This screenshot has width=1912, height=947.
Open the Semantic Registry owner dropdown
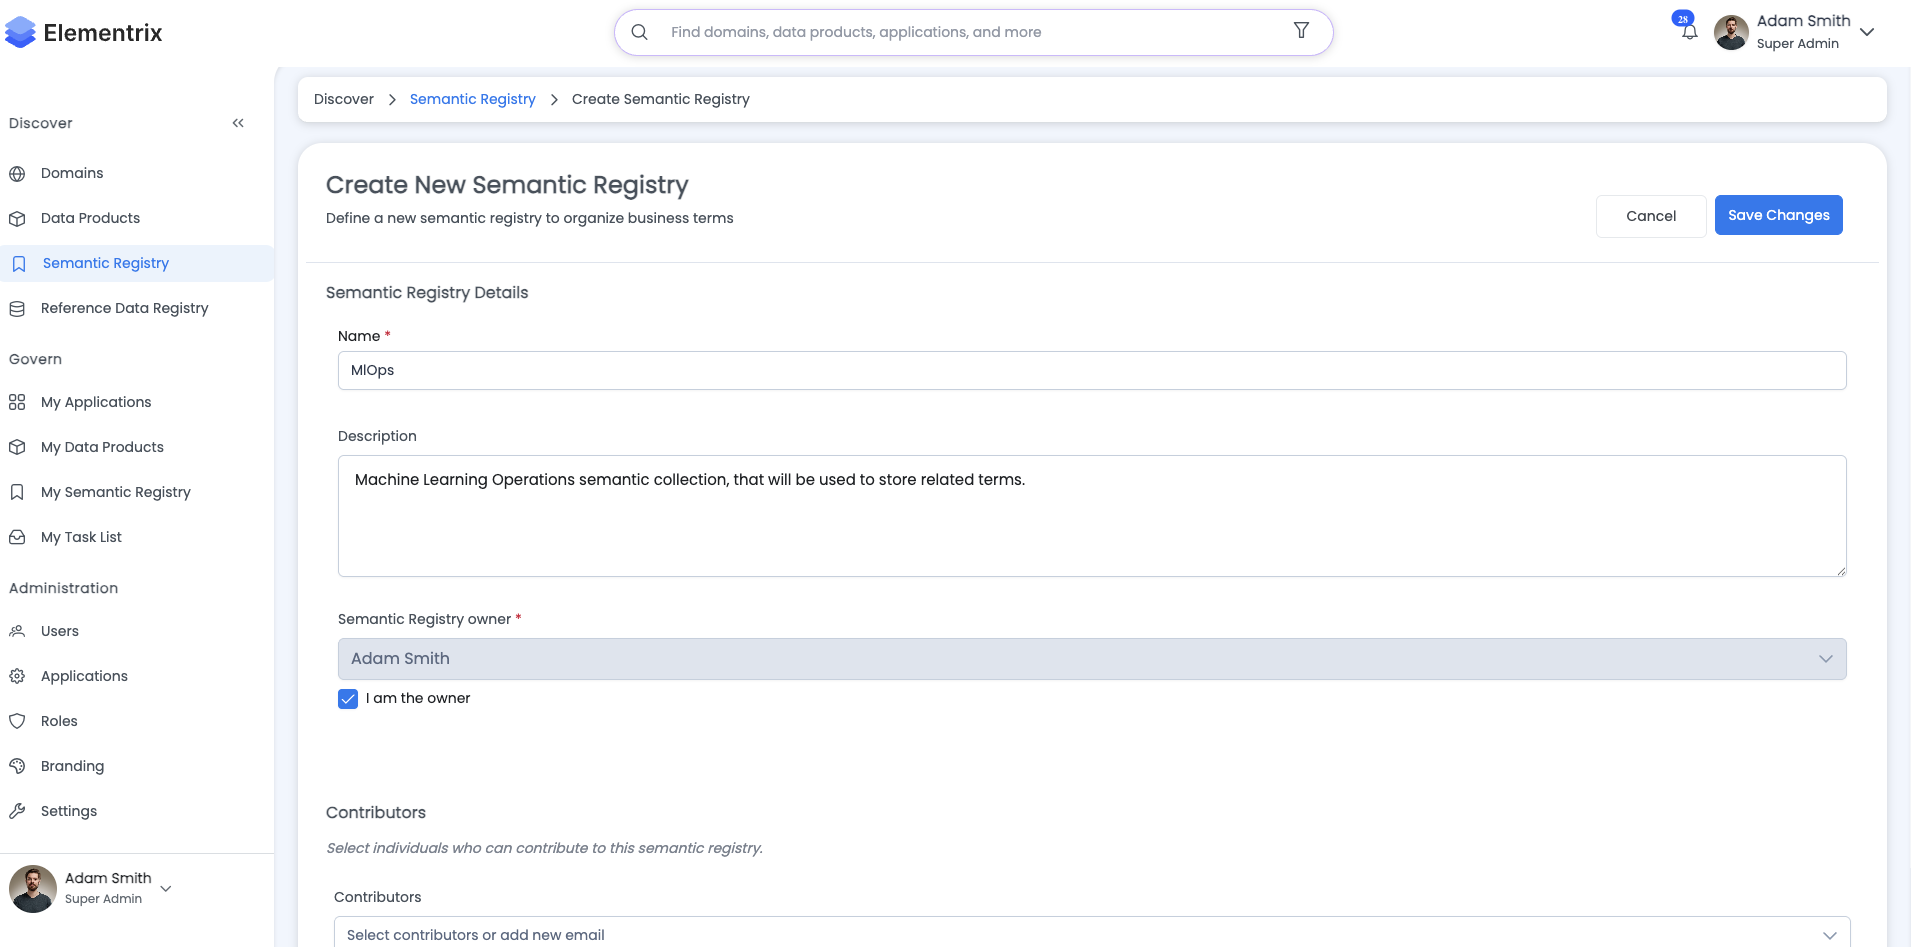(x=1827, y=658)
